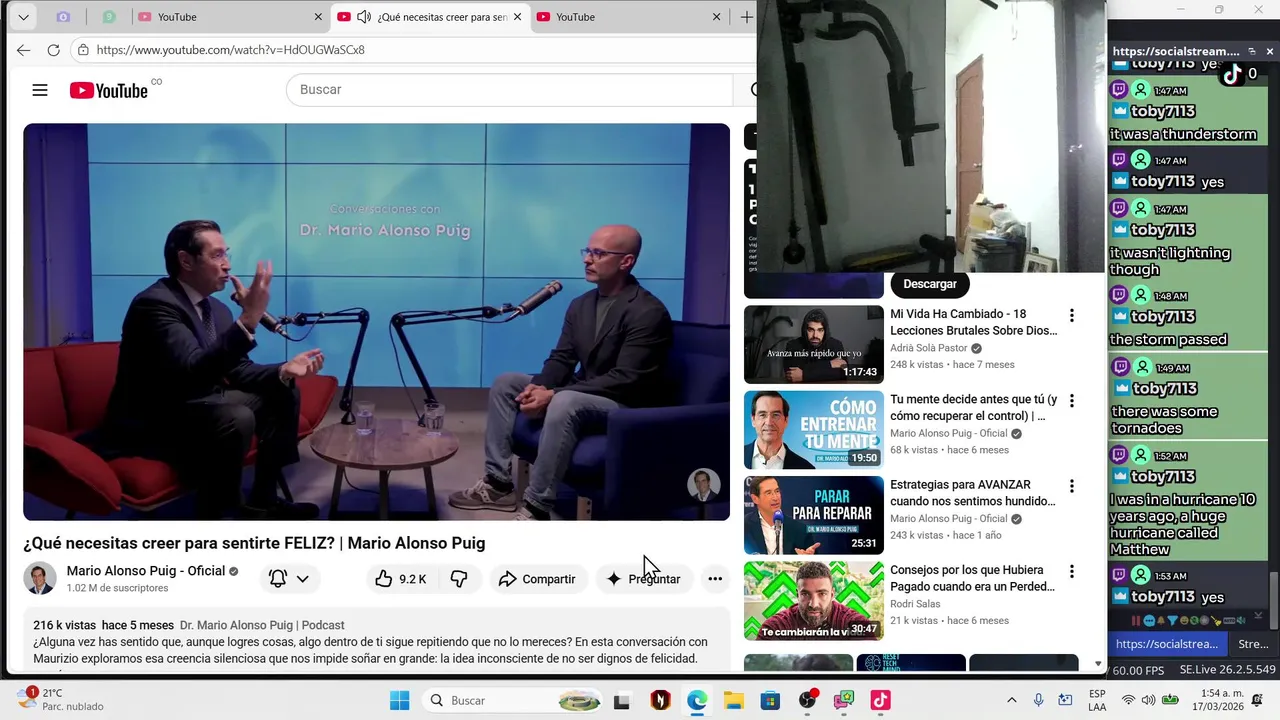Open the YouTube hamburger guide menu
Viewport: 1280px width, 720px height.
coord(40,90)
